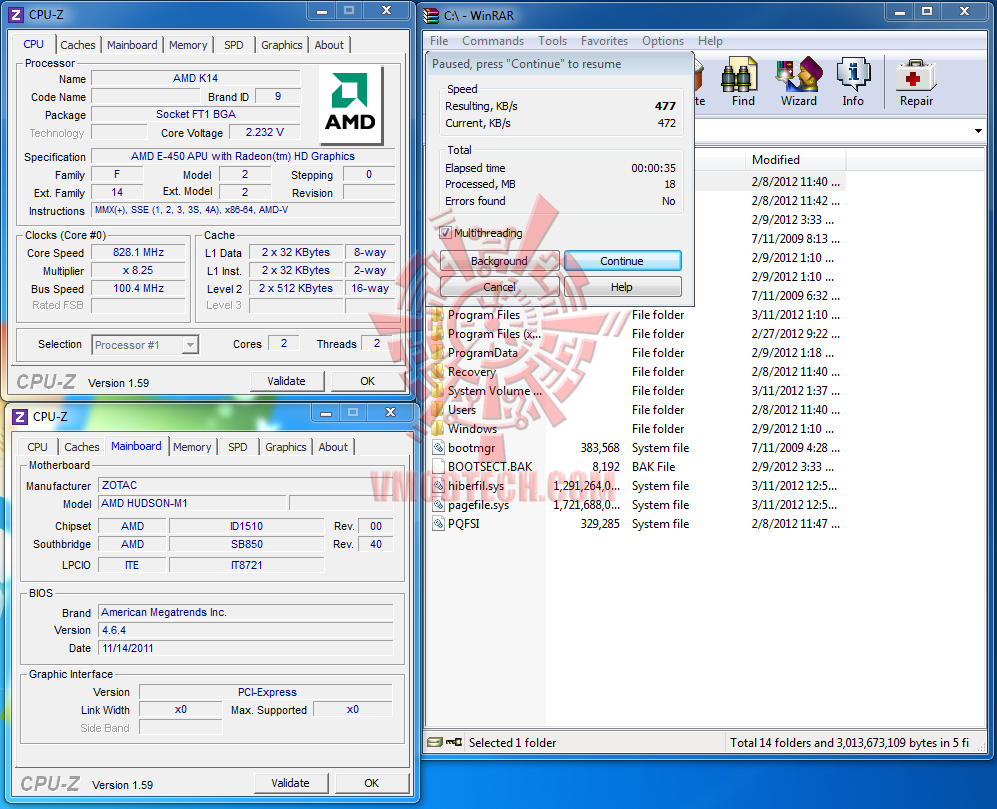Open the Favorites menu in WinRAR
This screenshot has height=809, width=997.
pos(604,41)
